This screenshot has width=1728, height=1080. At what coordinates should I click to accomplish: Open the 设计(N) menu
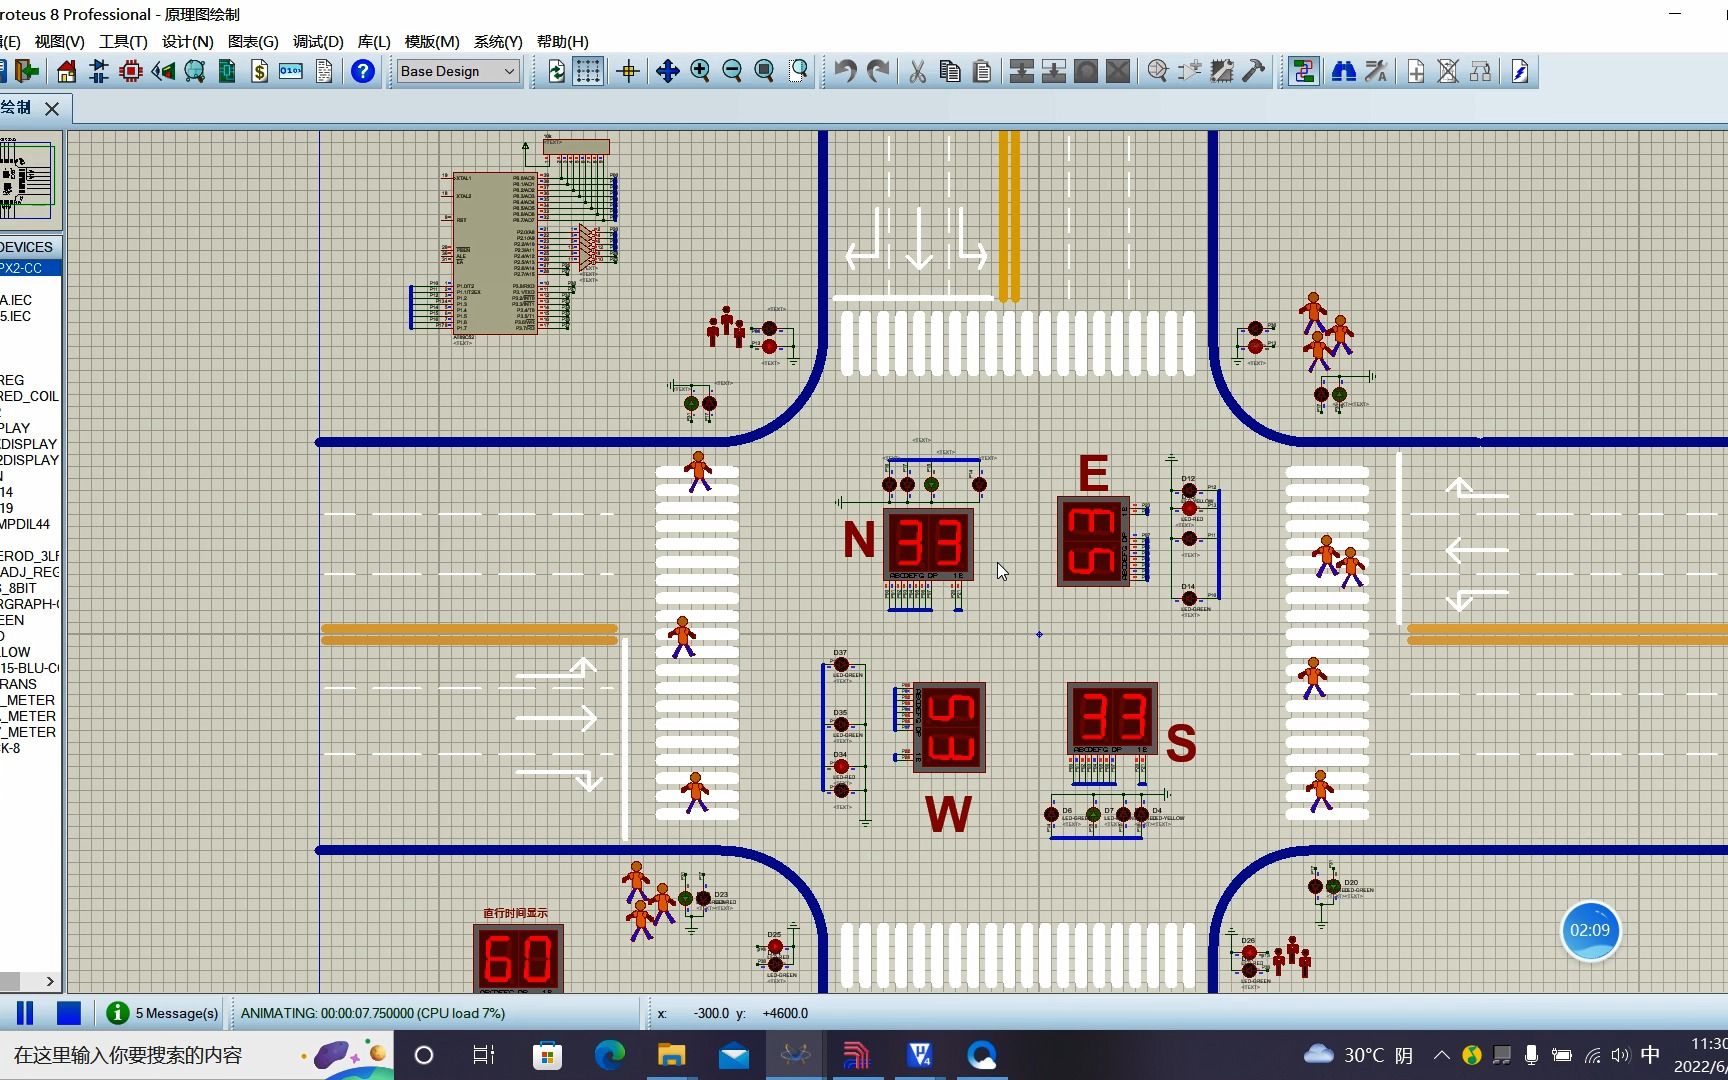(x=188, y=41)
